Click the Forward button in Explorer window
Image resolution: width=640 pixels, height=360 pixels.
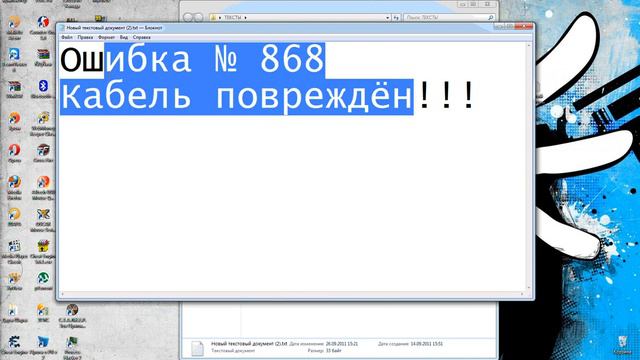pyautogui.click(x=198, y=18)
